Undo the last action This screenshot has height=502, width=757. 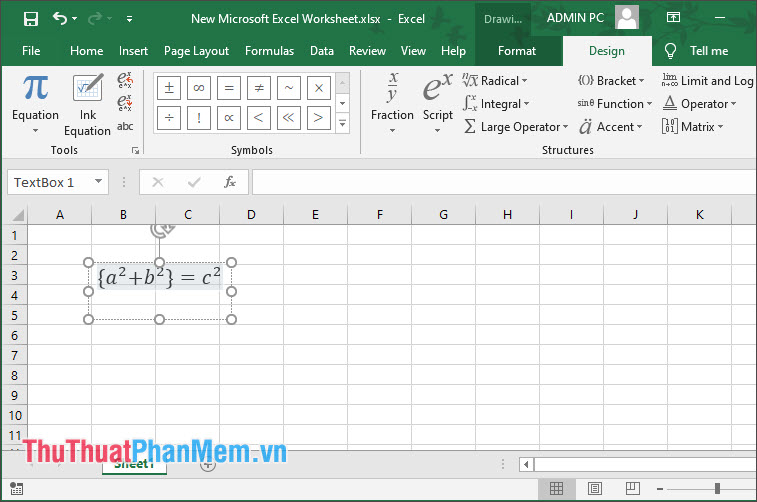point(60,19)
